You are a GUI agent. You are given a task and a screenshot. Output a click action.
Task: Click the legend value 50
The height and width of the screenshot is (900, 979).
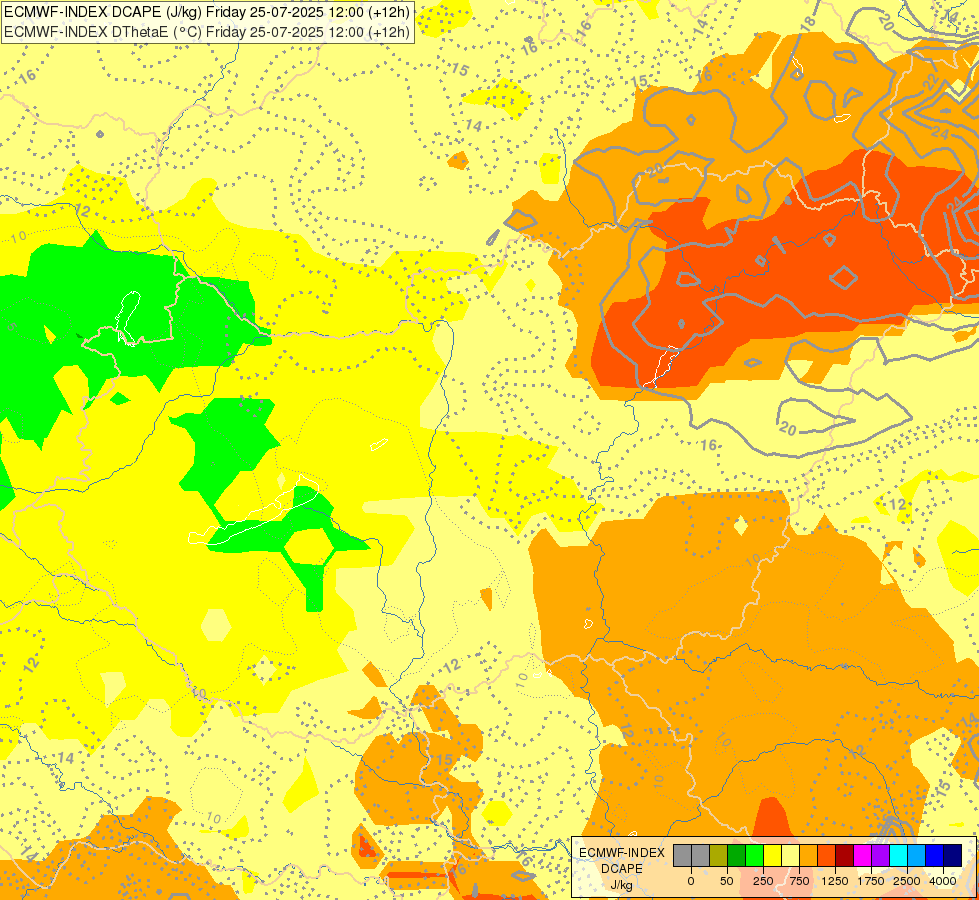[x=727, y=881]
